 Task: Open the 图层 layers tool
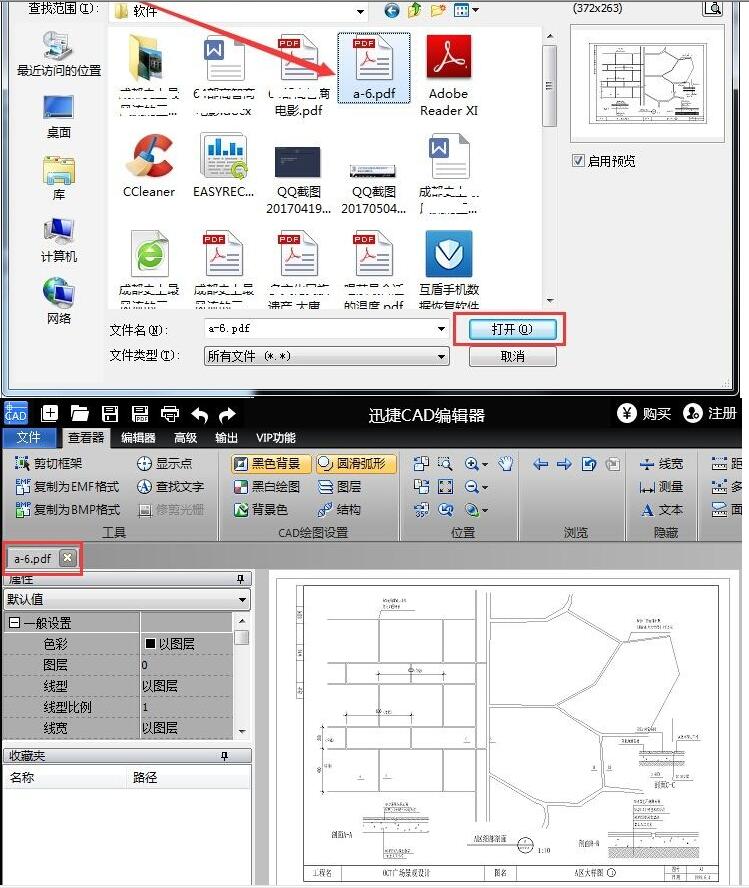pos(339,487)
